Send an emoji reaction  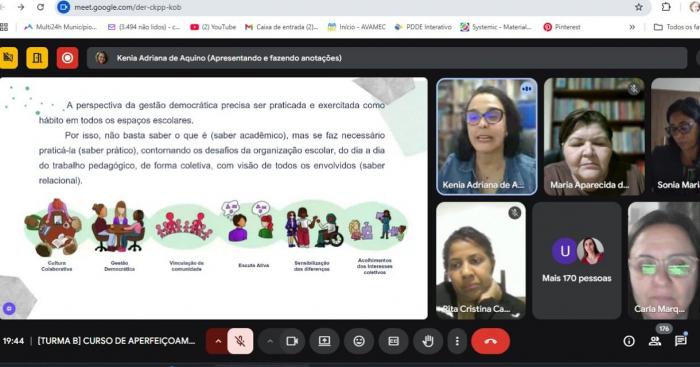click(x=359, y=342)
